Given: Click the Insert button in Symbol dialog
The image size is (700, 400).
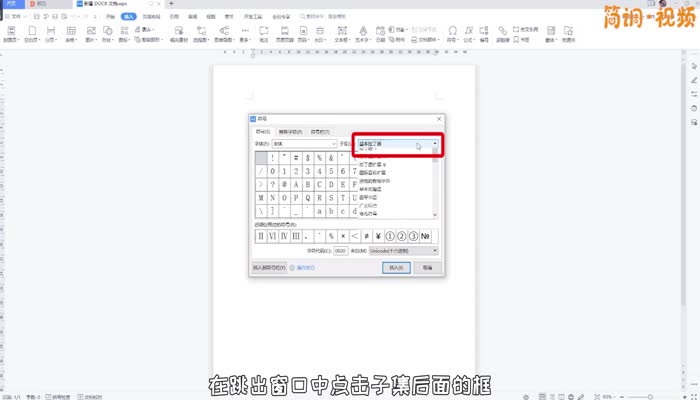Looking at the screenshot, I should point(396,267).
